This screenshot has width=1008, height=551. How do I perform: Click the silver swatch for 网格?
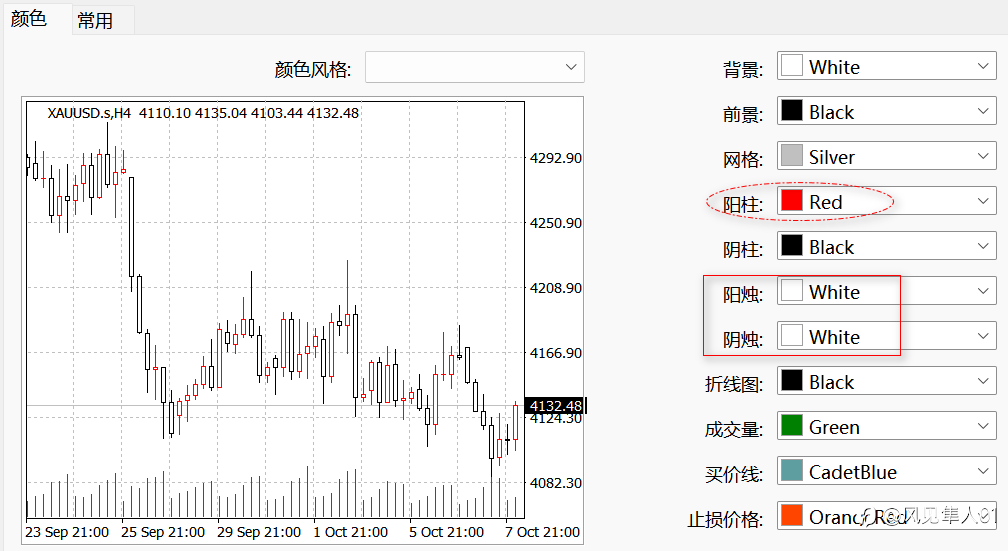tap(791, 156)
